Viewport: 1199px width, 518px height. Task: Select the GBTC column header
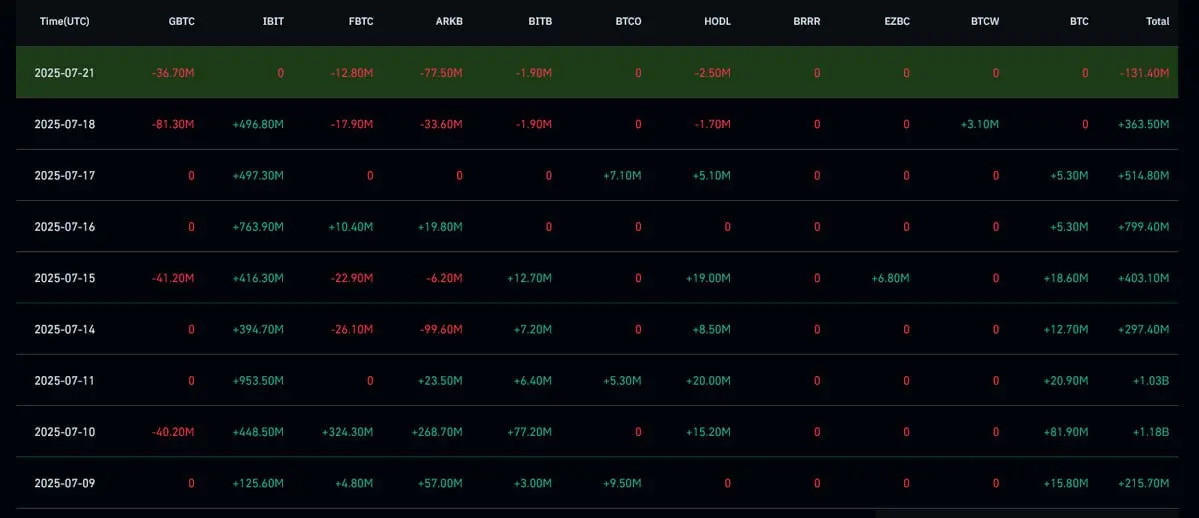point(181,21)
